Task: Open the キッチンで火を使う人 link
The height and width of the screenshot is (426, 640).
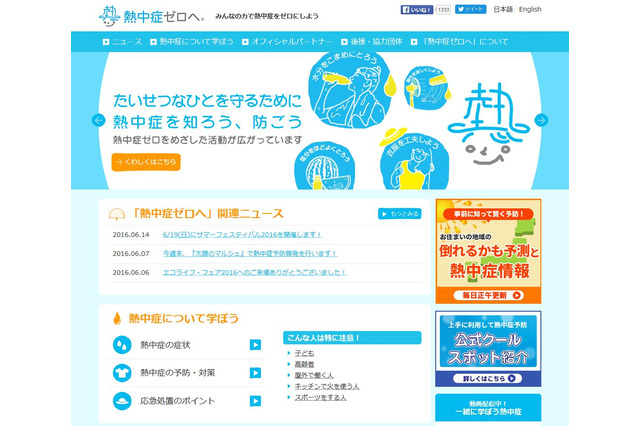Action: pos(327,386)
